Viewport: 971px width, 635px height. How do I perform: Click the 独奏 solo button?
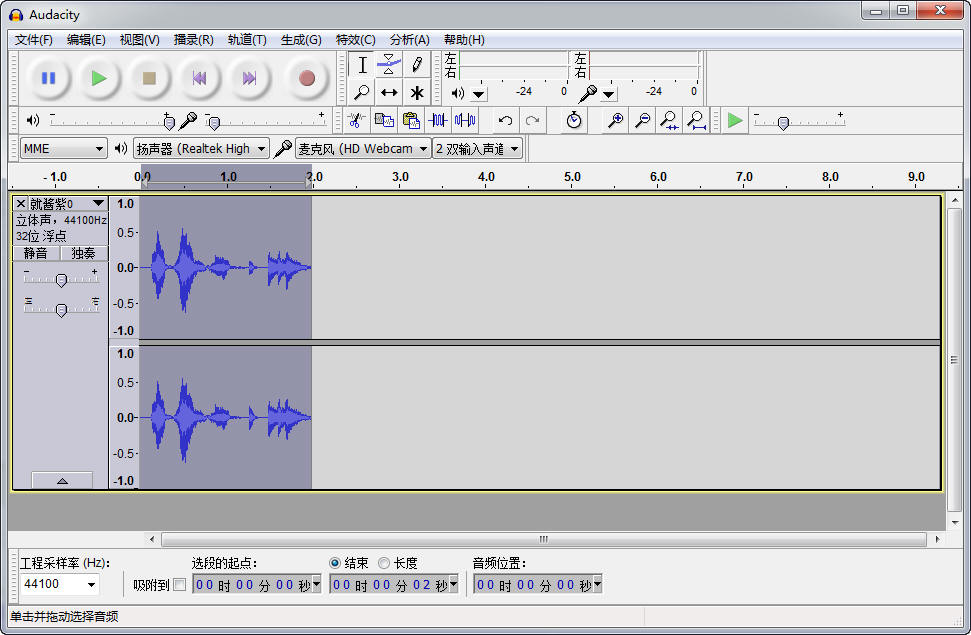pyautogui.click(x=83, y=254)
